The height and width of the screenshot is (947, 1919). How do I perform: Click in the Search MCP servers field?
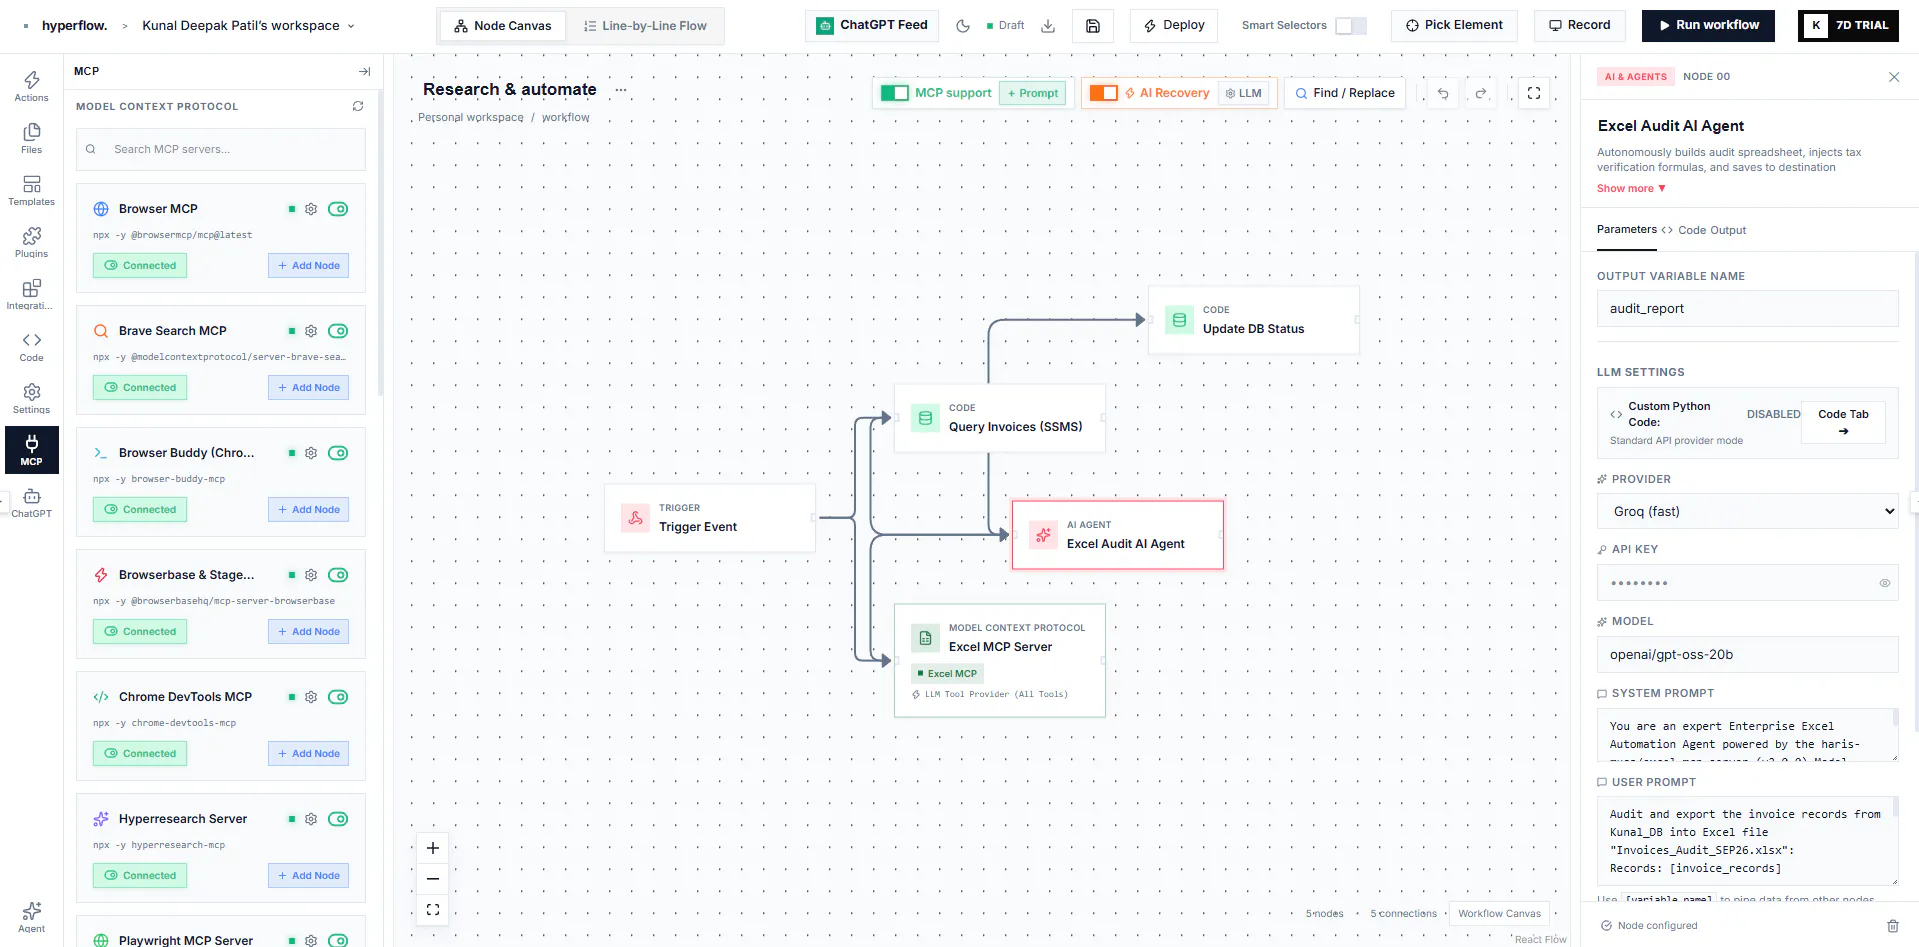(x=221, y=149)
